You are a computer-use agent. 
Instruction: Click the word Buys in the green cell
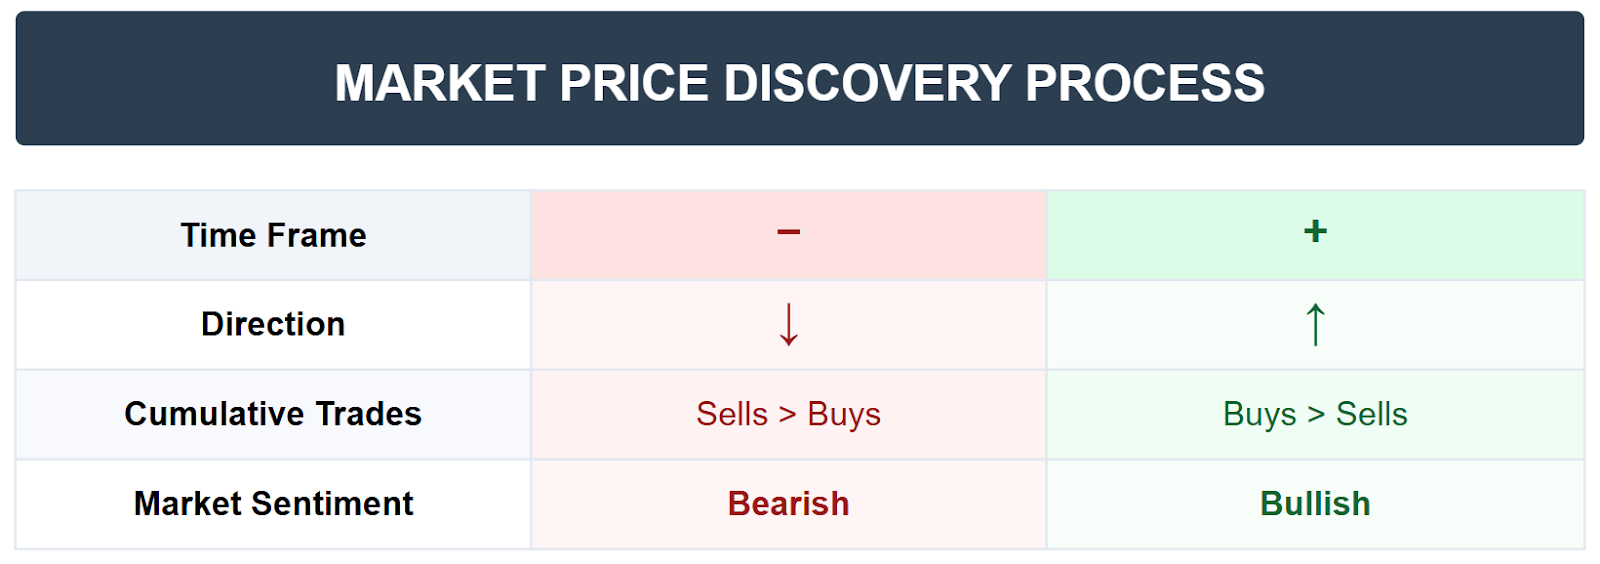1259,414
